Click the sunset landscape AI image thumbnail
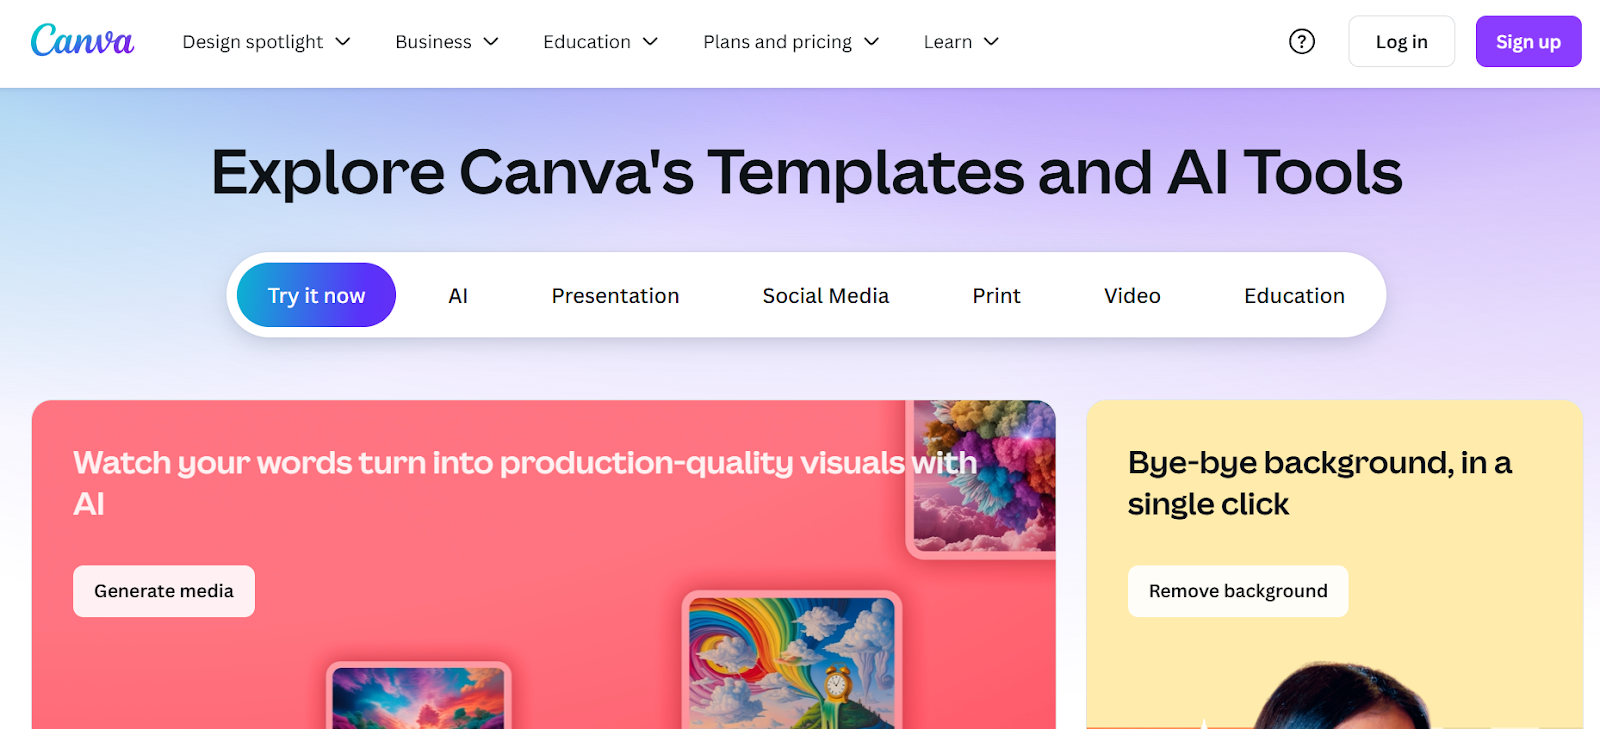 point(419,696)
